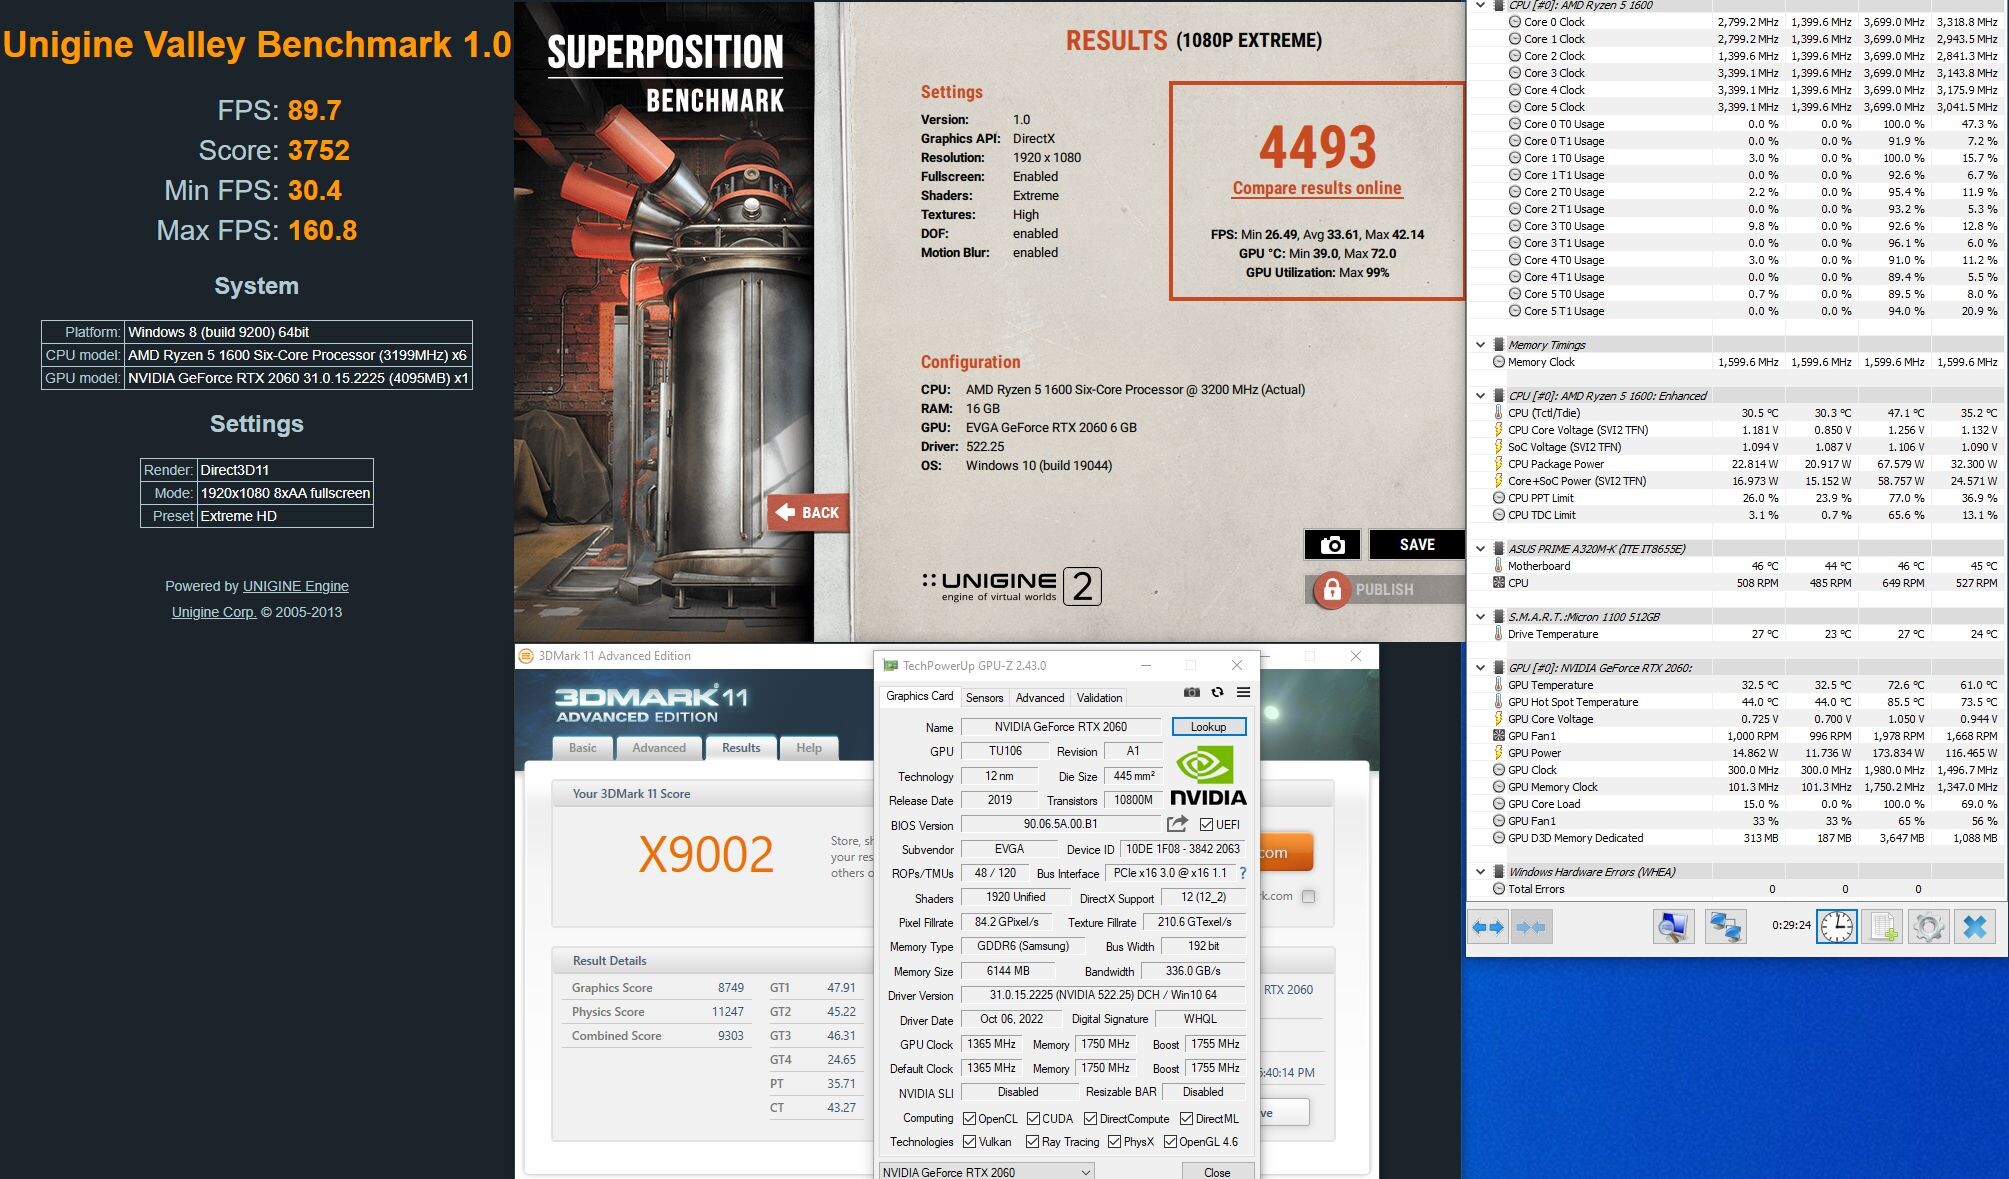Collapse the Memory Timings group
Viewport: 2009px width, 1179px height.
point(1480,345)
